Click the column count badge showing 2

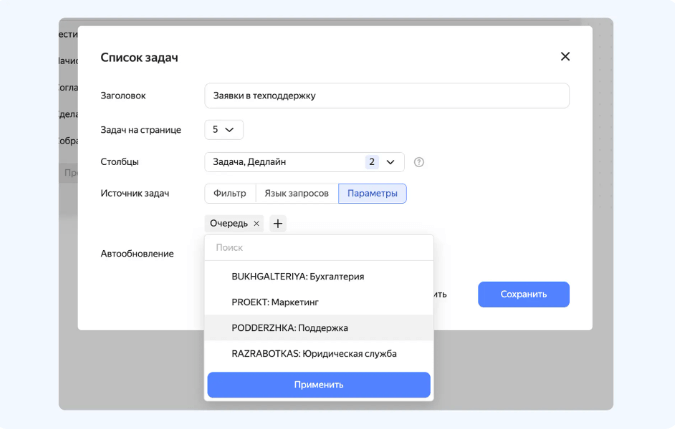coord(372,162)
